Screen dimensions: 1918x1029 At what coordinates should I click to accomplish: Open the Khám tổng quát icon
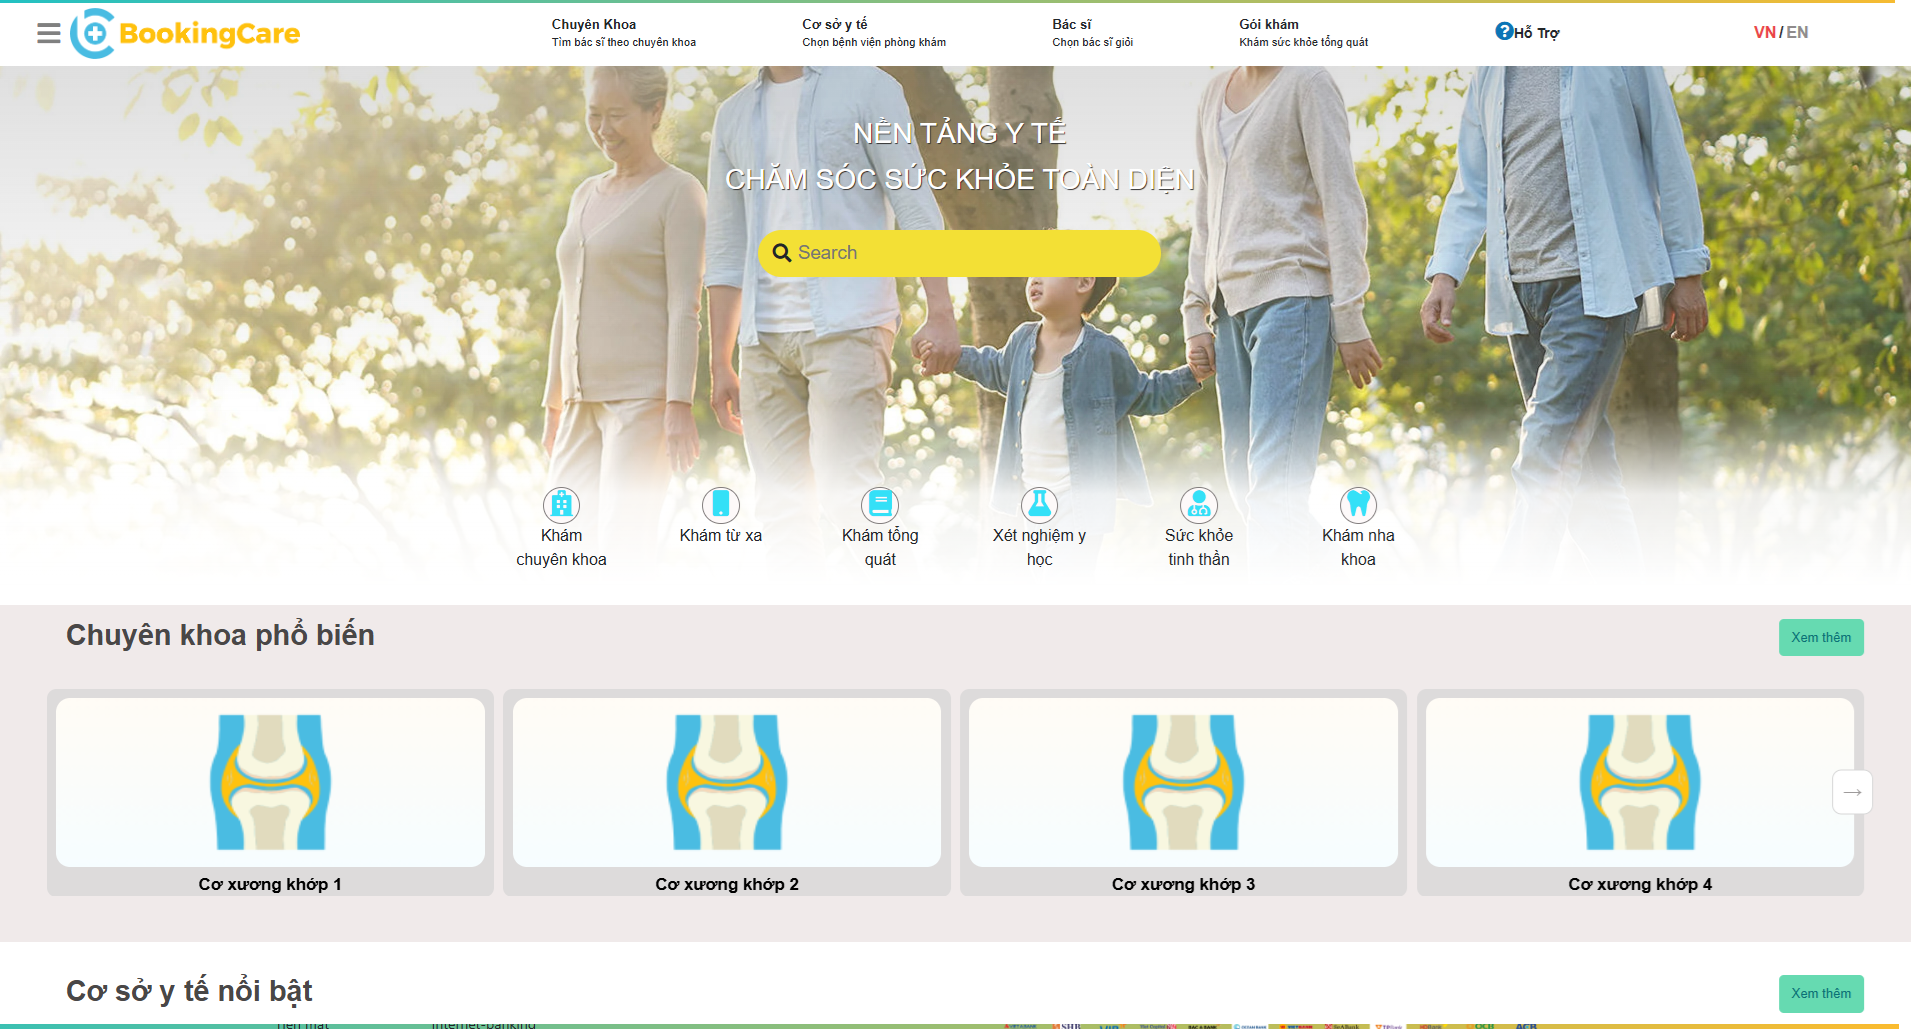[880, 505]
